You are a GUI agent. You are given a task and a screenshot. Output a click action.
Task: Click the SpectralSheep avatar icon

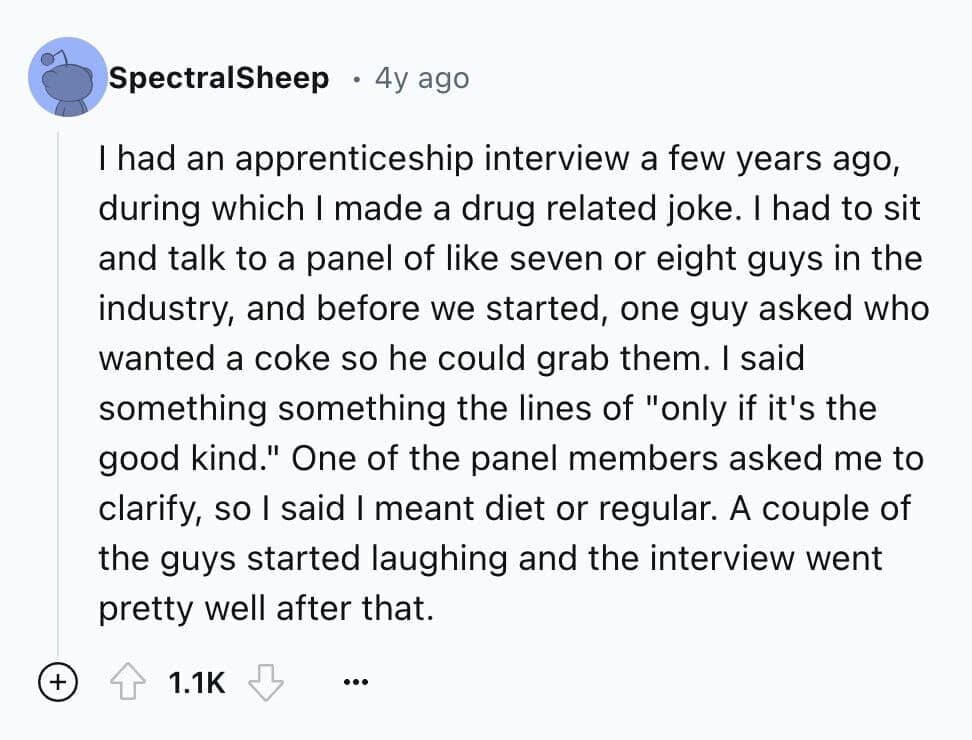(x=68, y=77)
